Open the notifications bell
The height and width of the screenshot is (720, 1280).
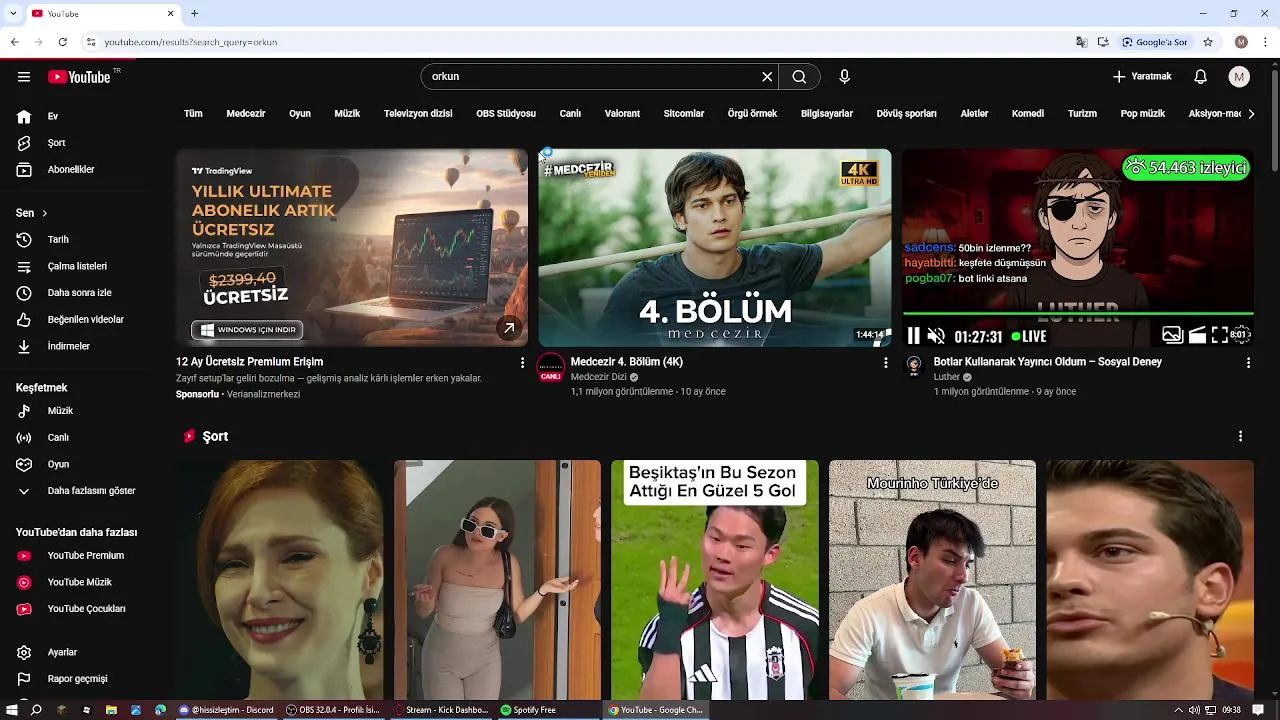click(x=1201, y=77)
